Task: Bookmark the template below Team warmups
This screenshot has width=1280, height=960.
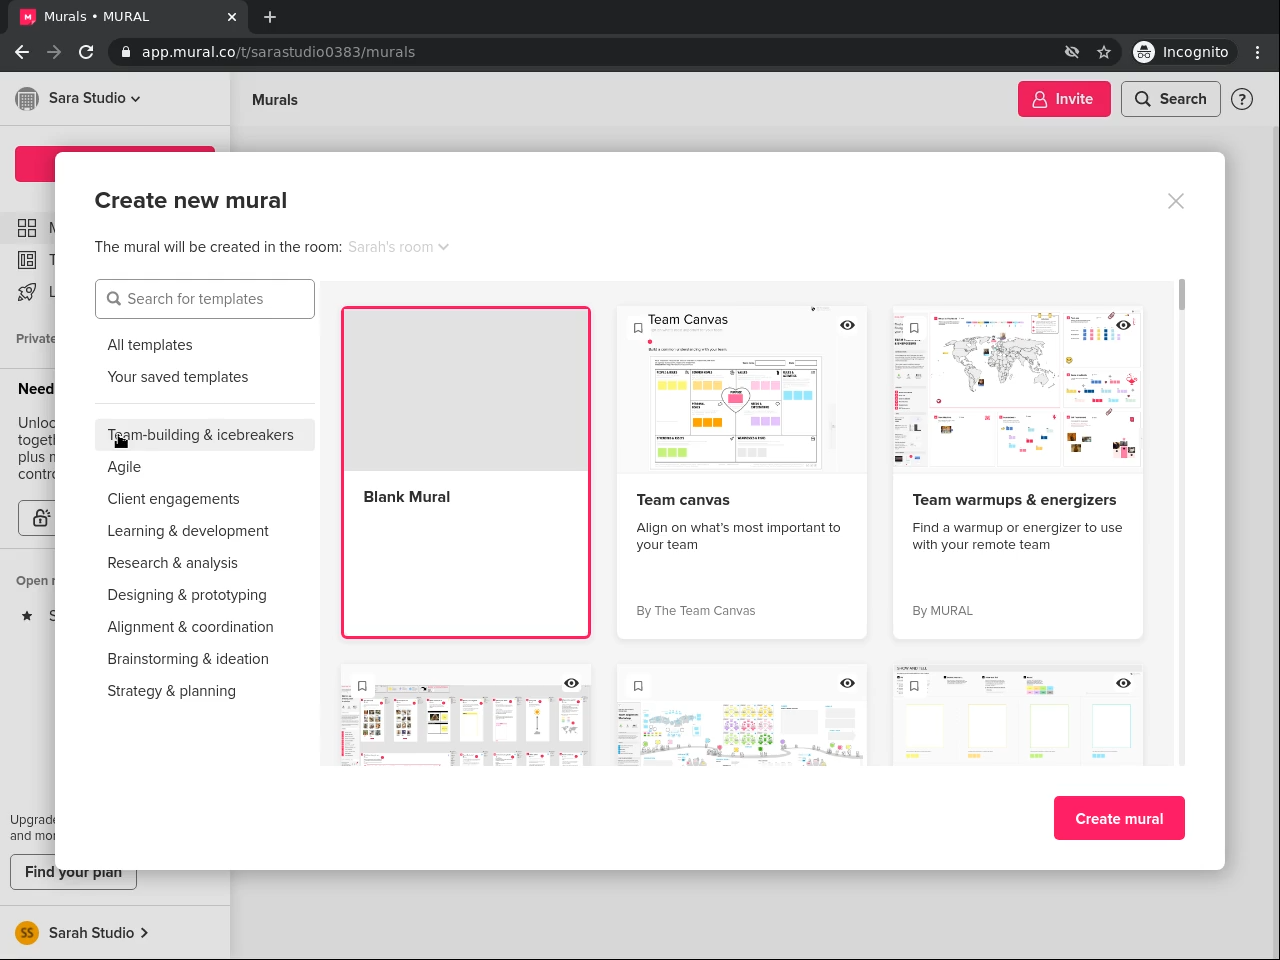Action: point(914,686)
